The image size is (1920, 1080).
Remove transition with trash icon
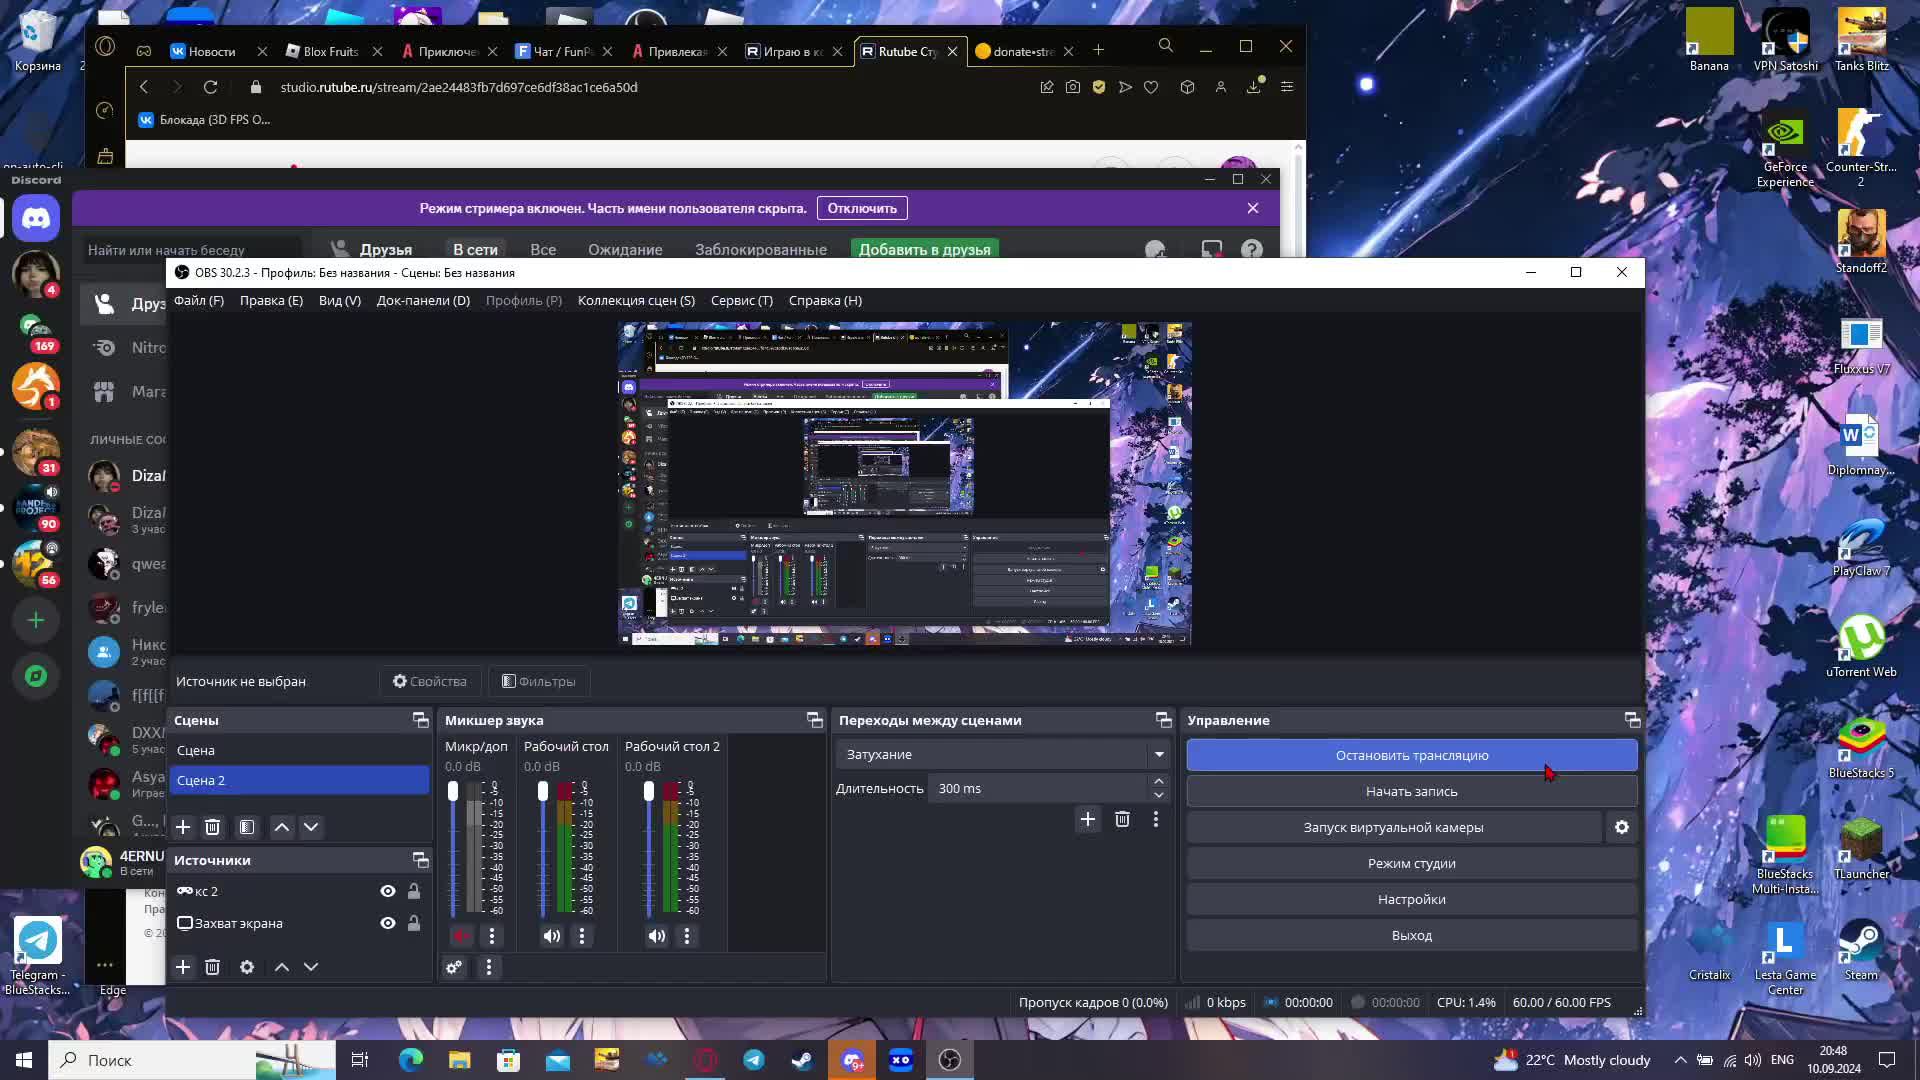pos(1122,819)
